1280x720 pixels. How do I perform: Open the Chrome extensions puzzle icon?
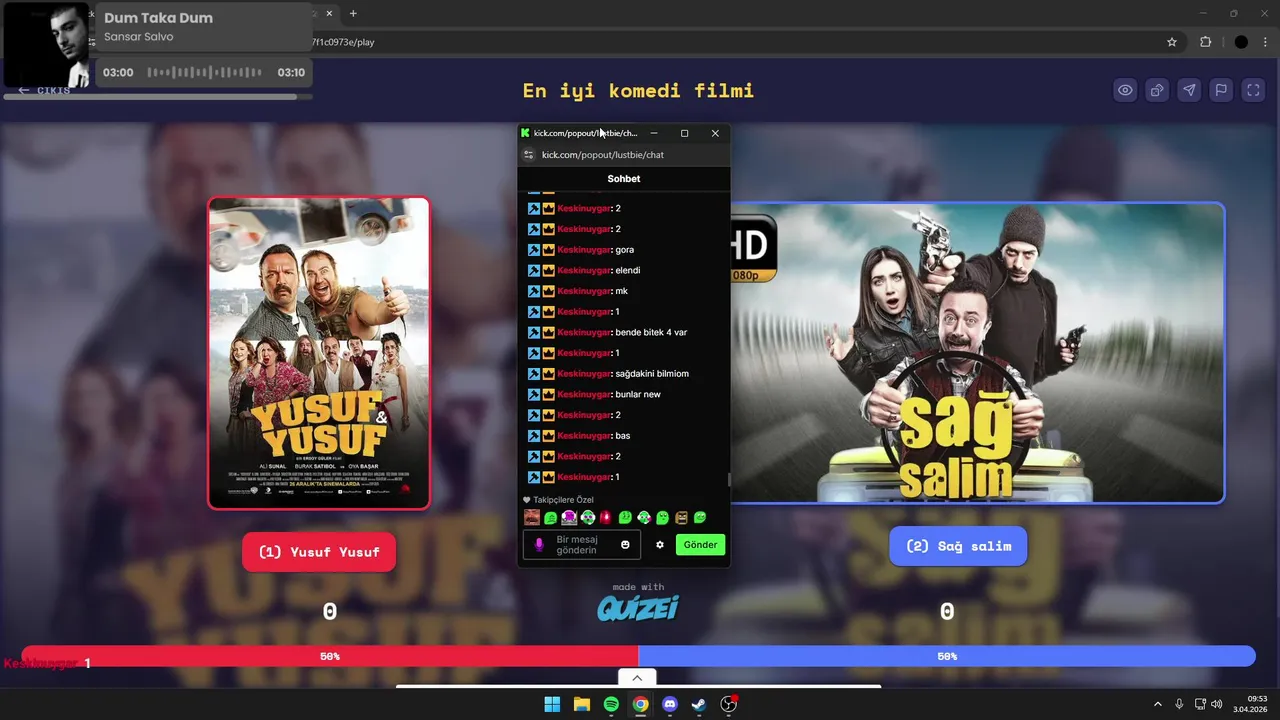(1205, 42)
